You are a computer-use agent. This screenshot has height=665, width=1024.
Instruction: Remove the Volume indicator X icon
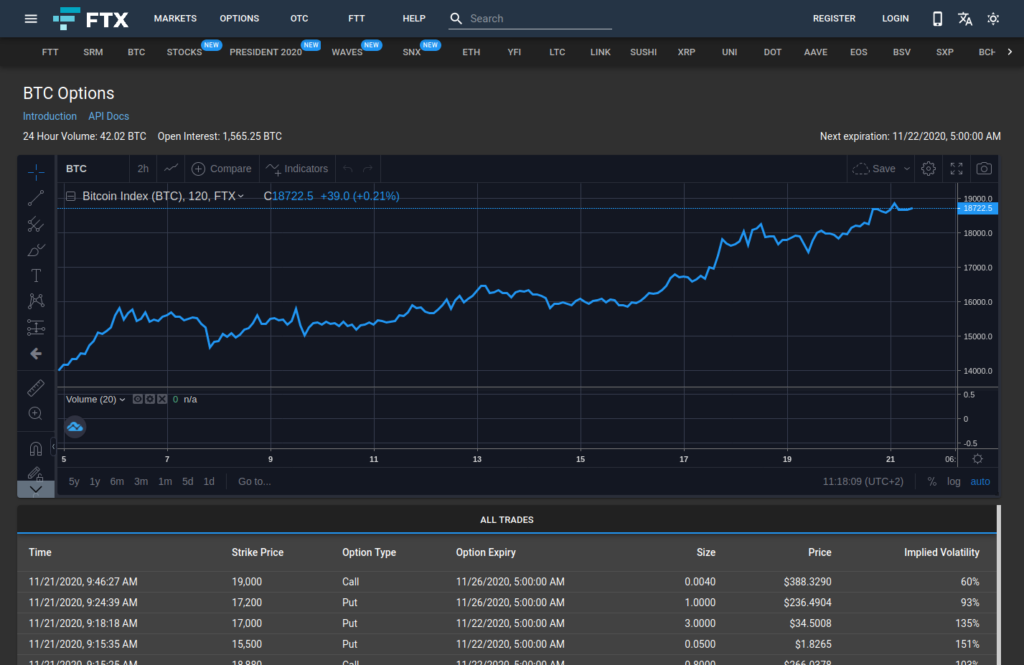tap(162, 399)
